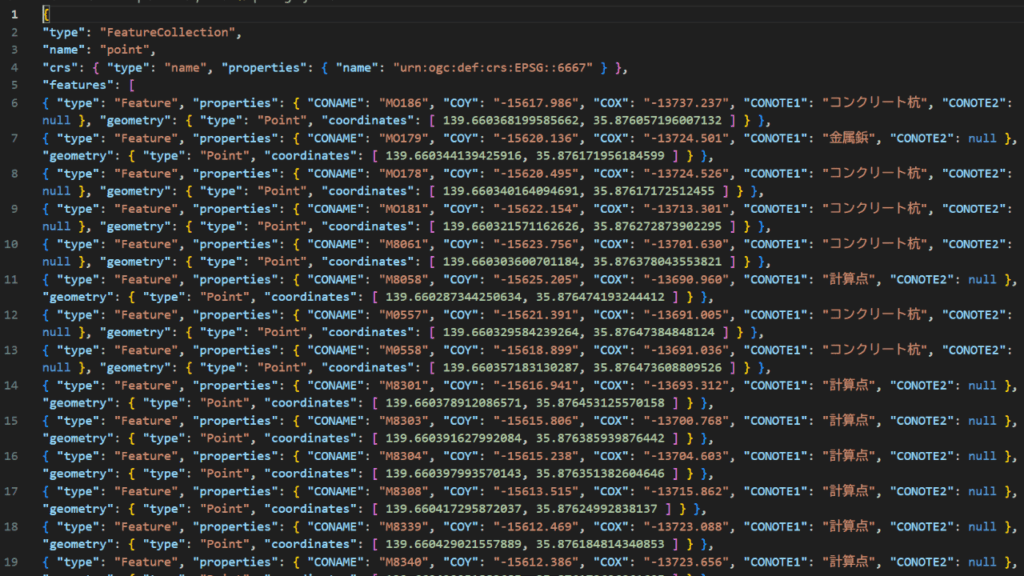The height and width of the screenshot is (576, 1024).
Task: Click longitude "139.660357183130287"
Action: pos(511,367)
